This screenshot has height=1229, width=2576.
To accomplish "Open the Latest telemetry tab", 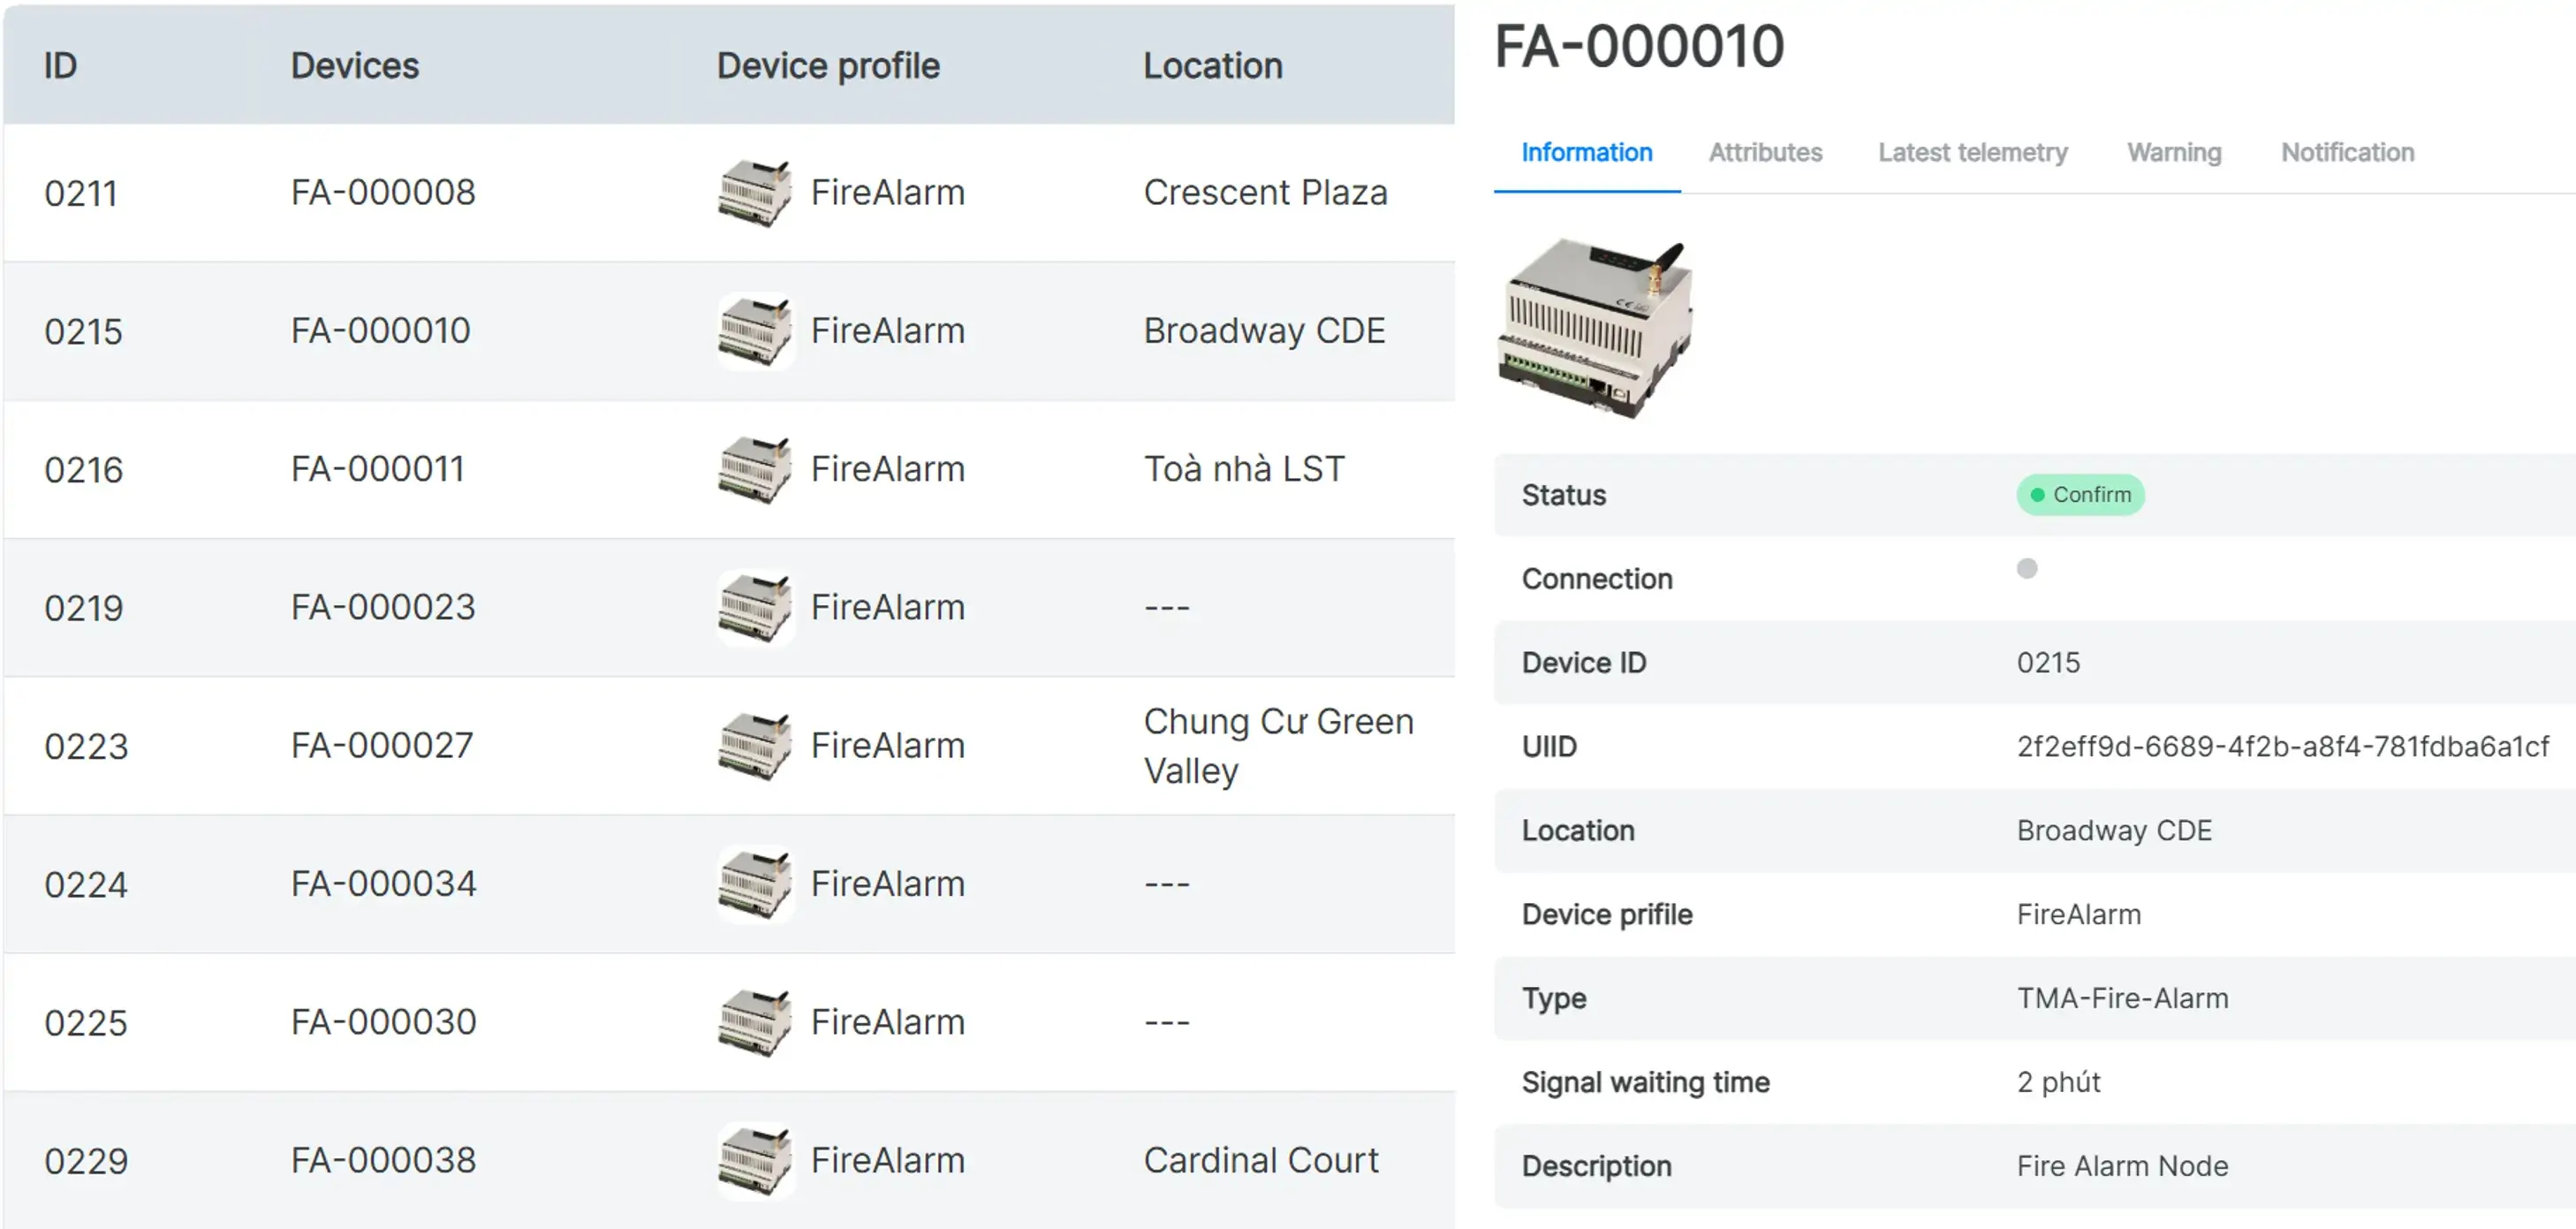I will [x=1972, y=152].
